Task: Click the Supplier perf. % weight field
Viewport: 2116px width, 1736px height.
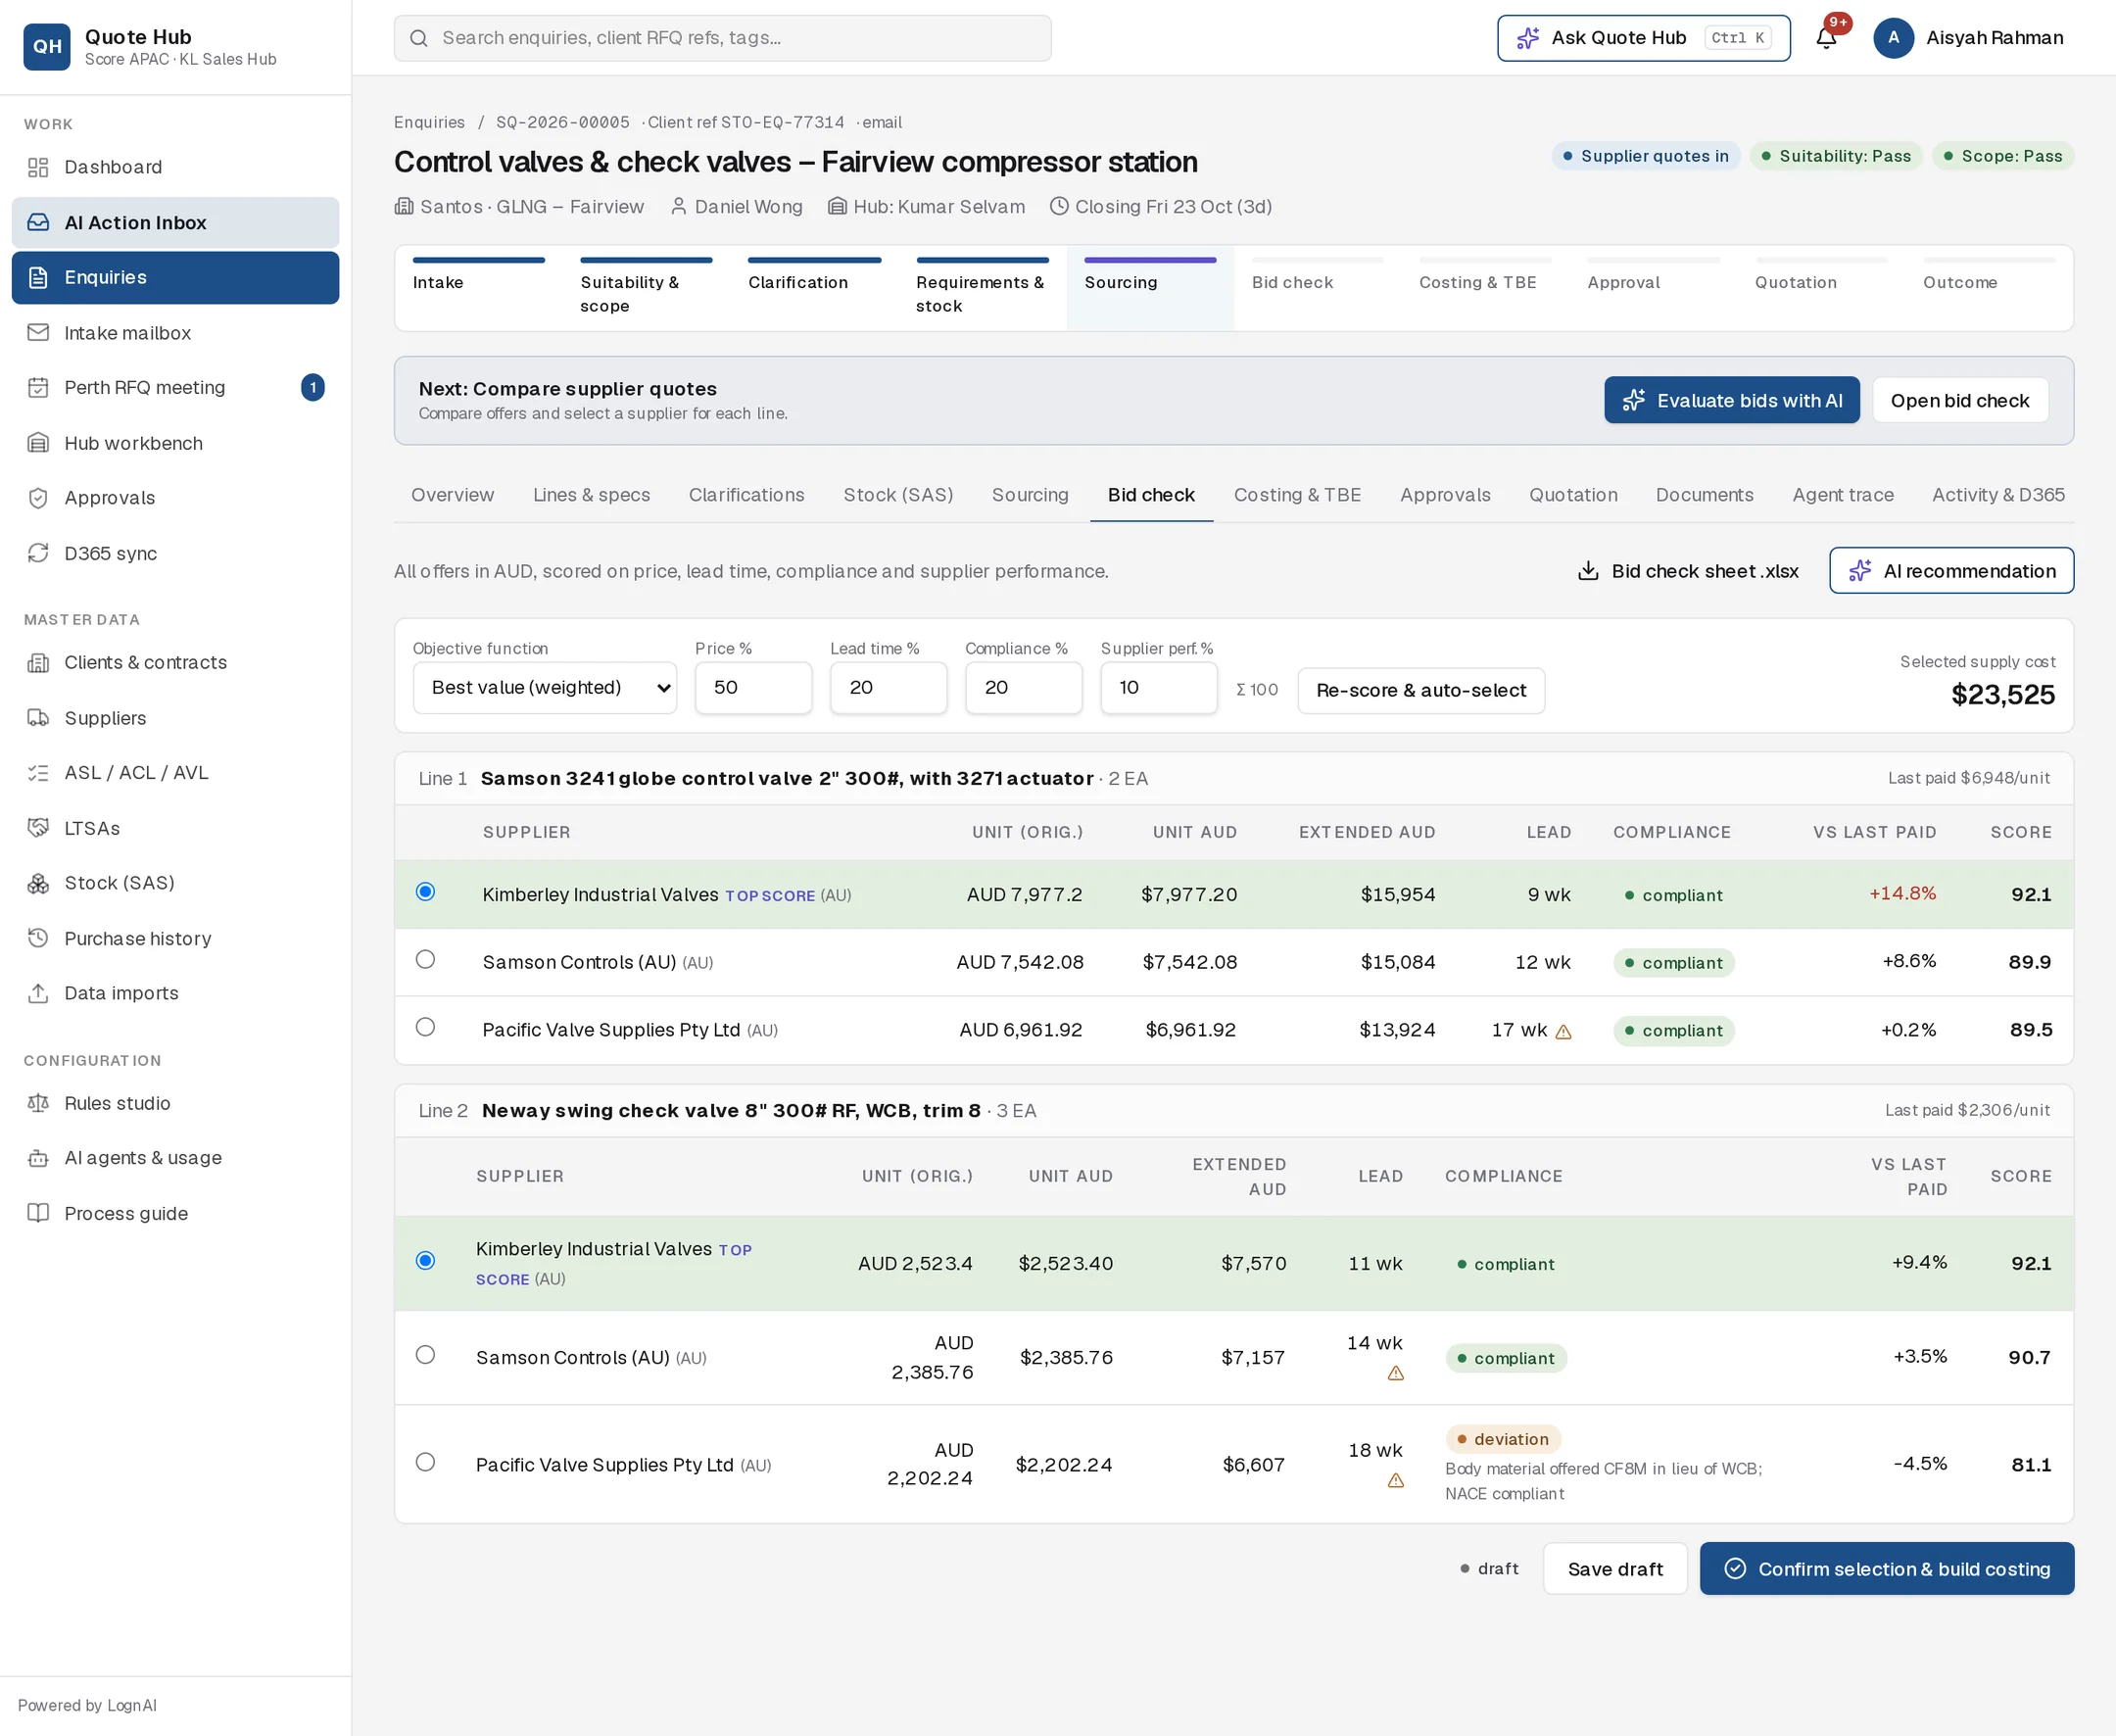Action: tap(1159, 688)
